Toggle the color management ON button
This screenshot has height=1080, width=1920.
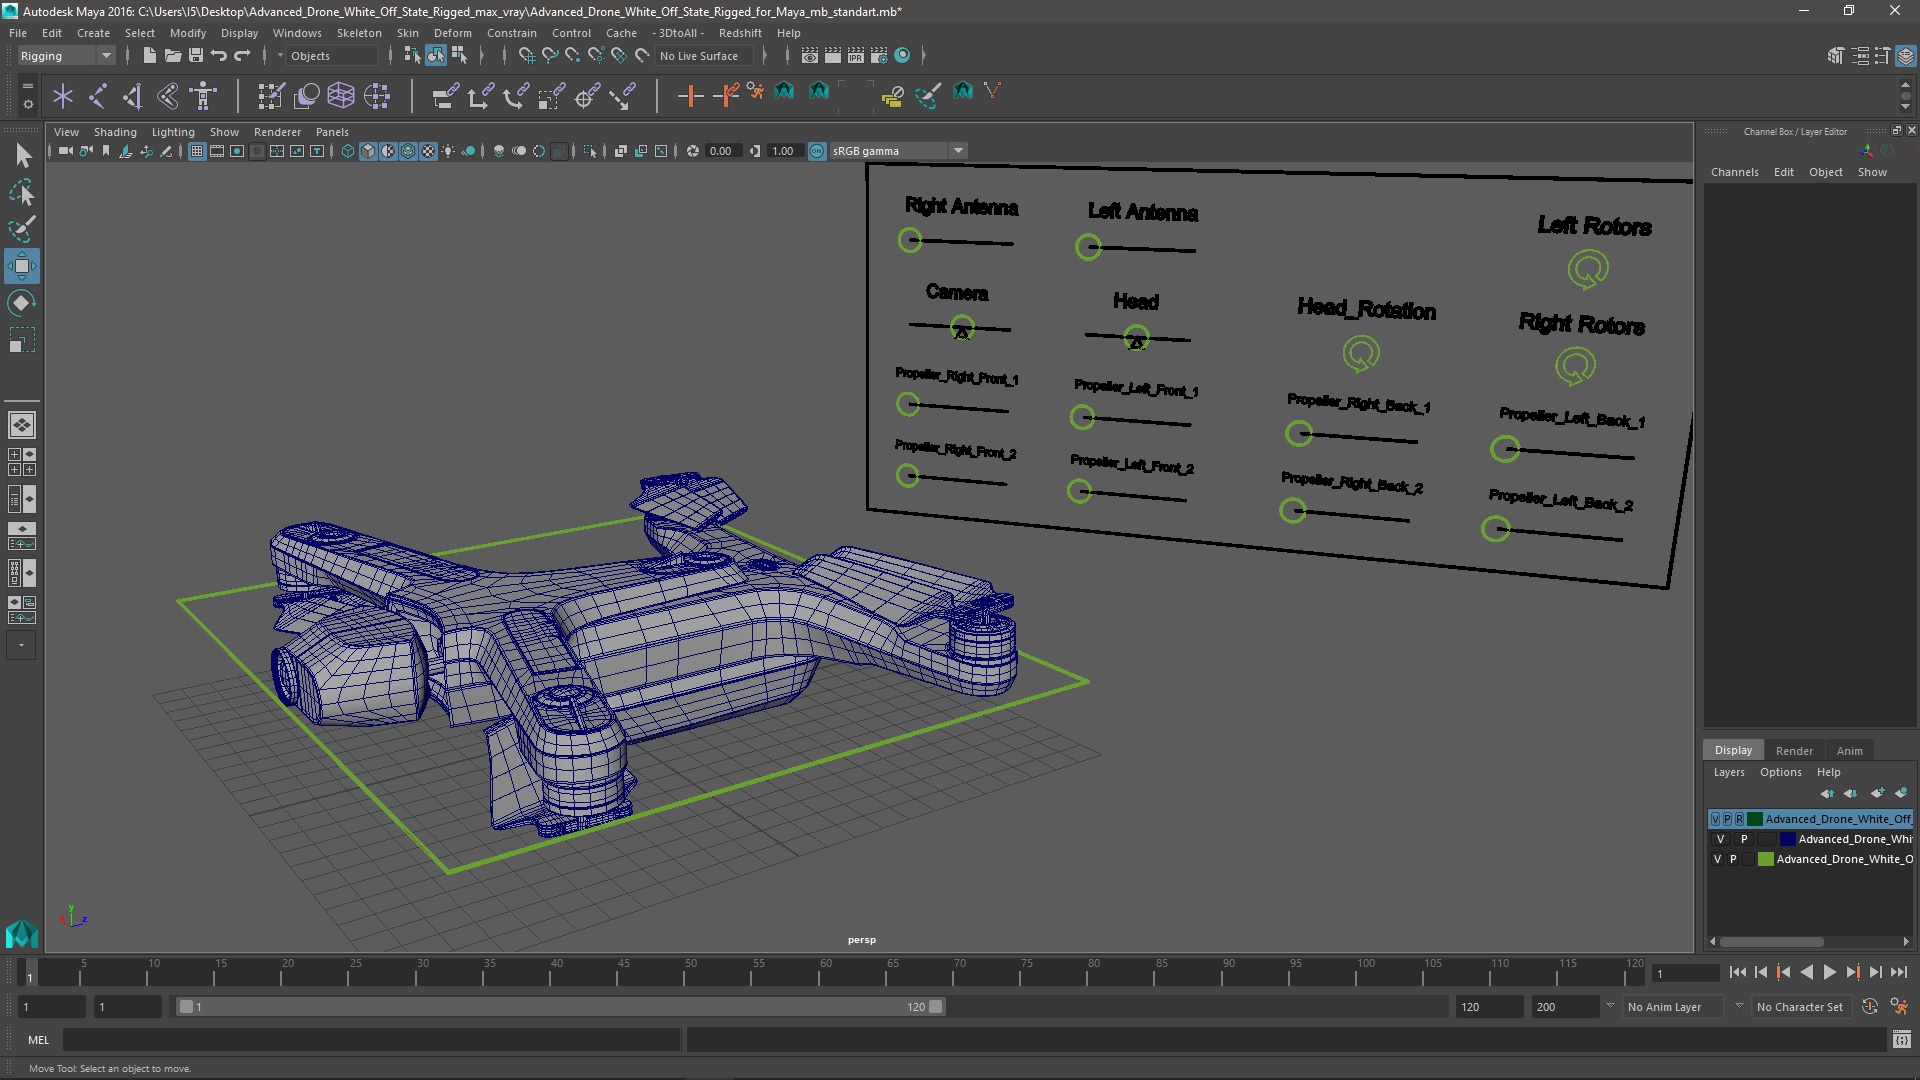click(817, 151)
